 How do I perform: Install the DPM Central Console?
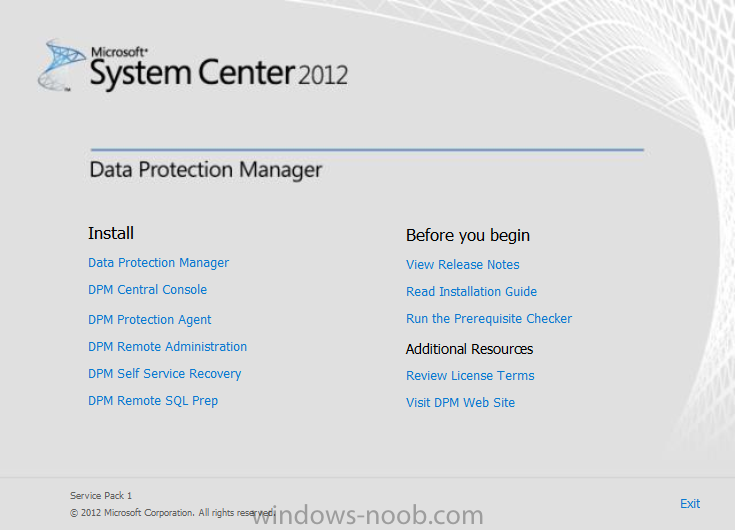(x=147, y=290)
